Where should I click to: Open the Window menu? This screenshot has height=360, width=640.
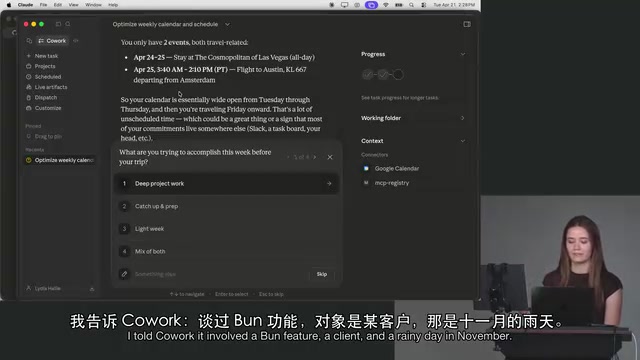click(93, 5)
